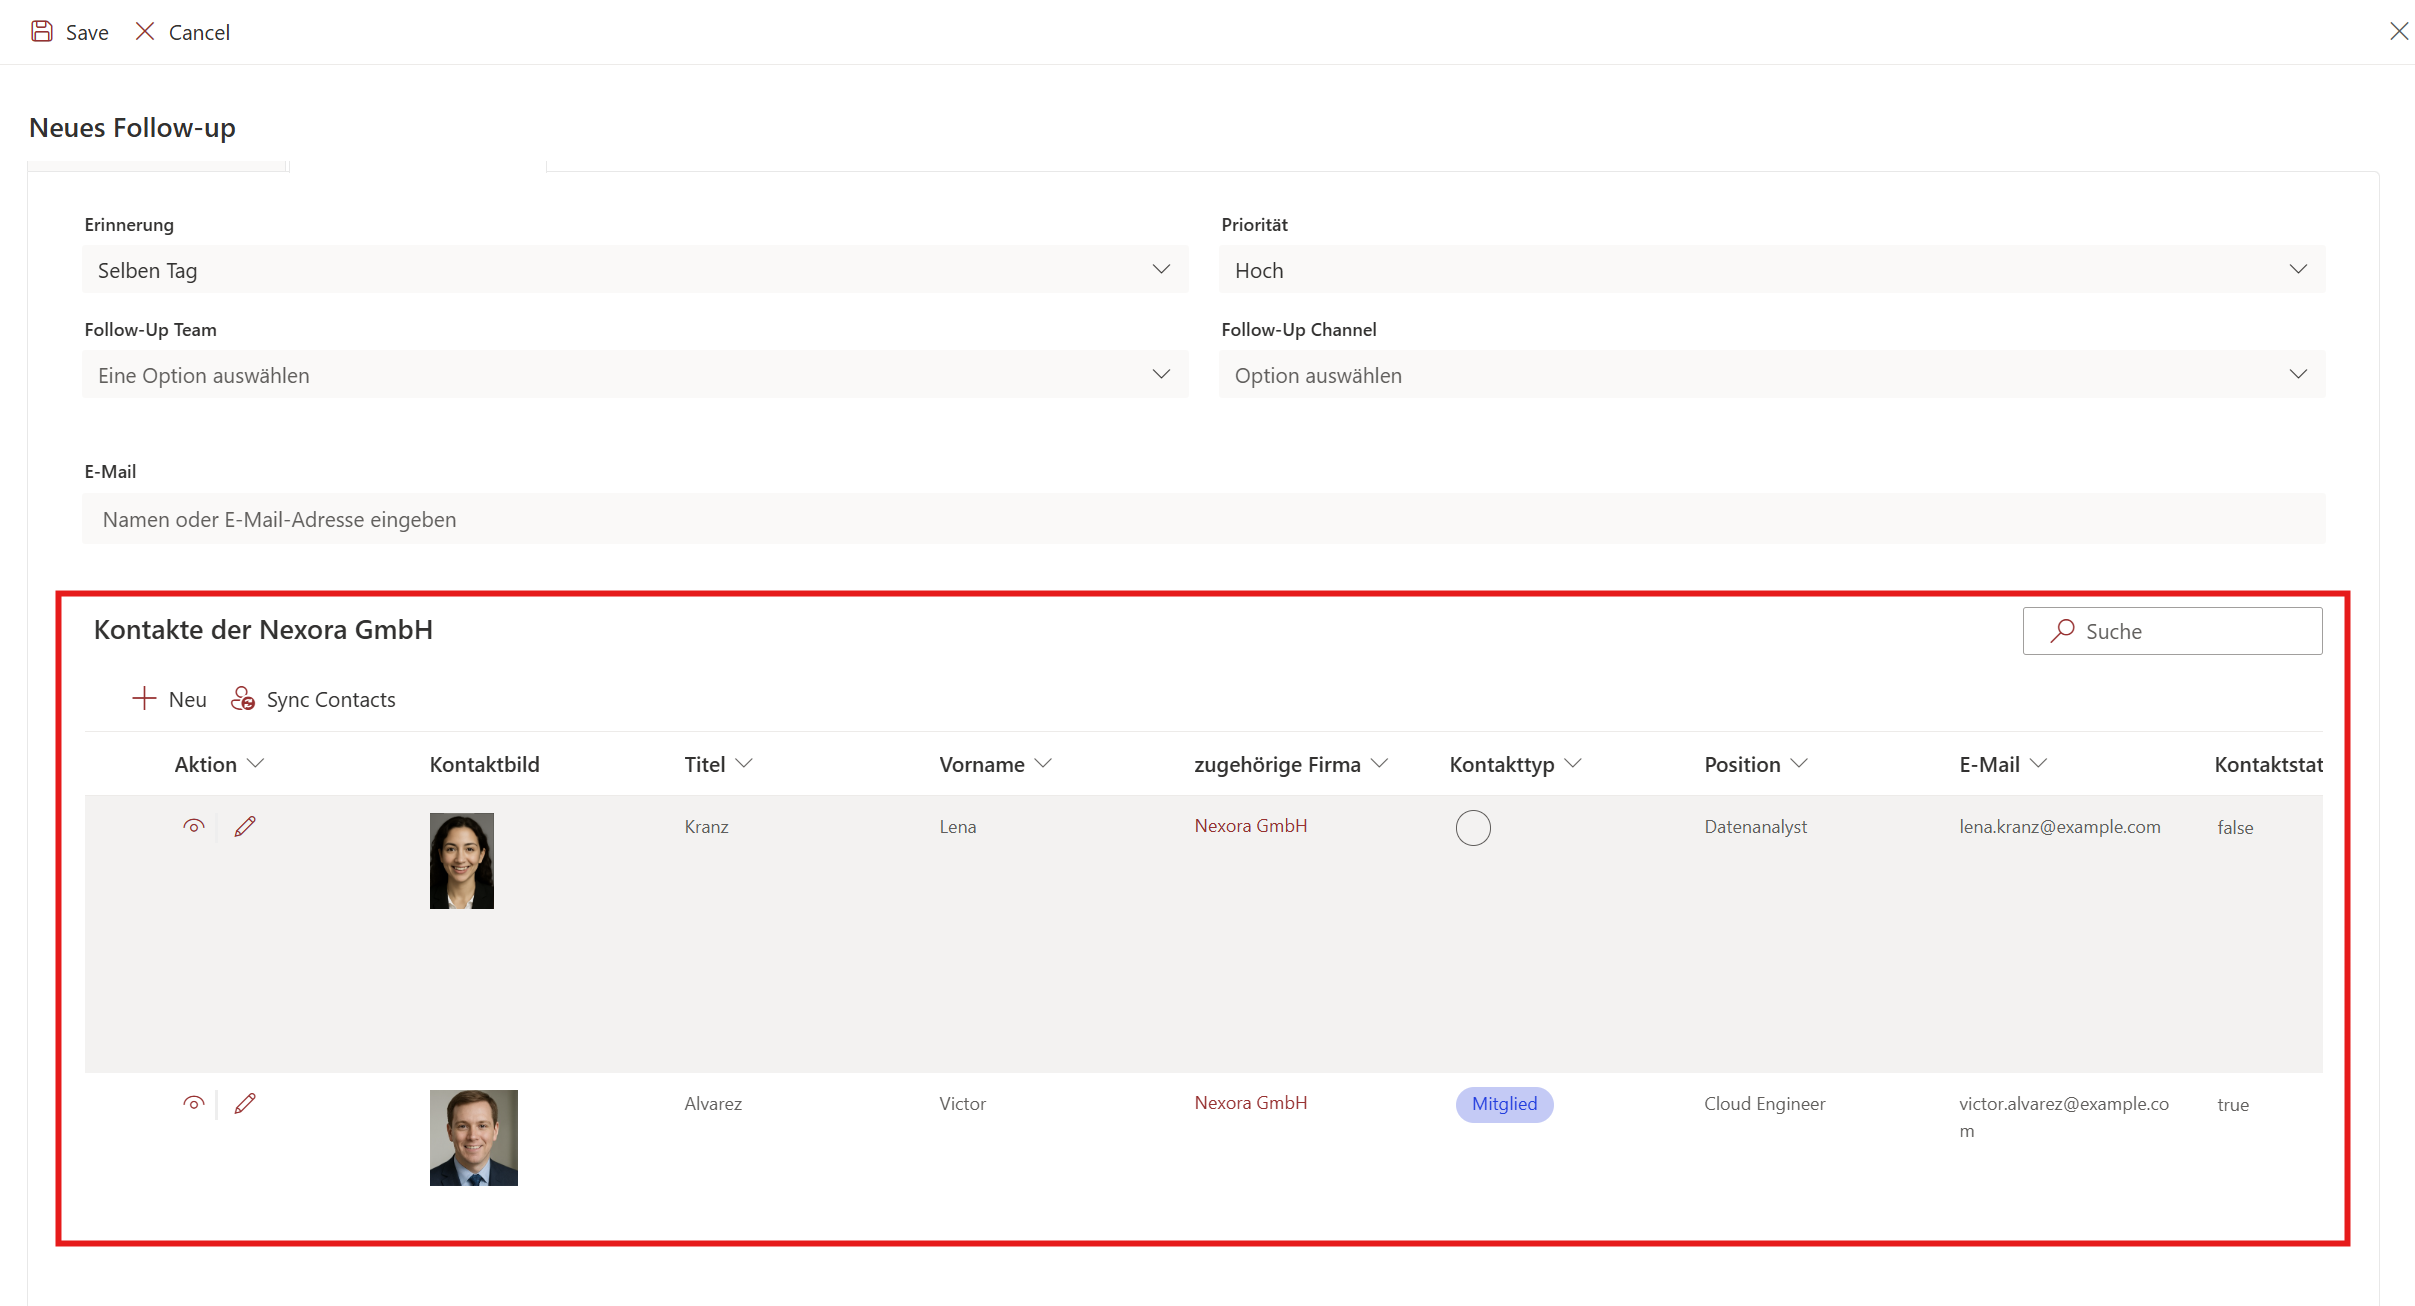This screenshot has height=1306, width=2415.
Task: Click Victor Alvarez's contact photo
Action: tap(473, 1138)
